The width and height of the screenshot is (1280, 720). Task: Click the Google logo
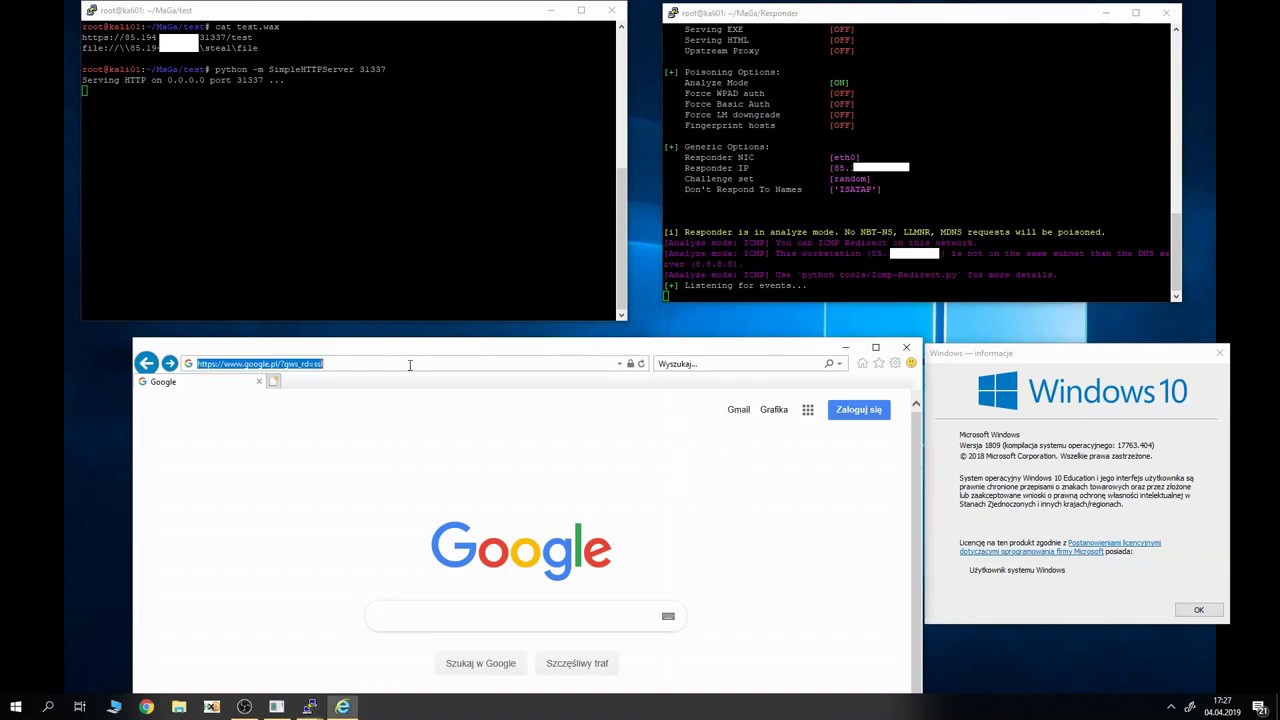coord(521,550)
